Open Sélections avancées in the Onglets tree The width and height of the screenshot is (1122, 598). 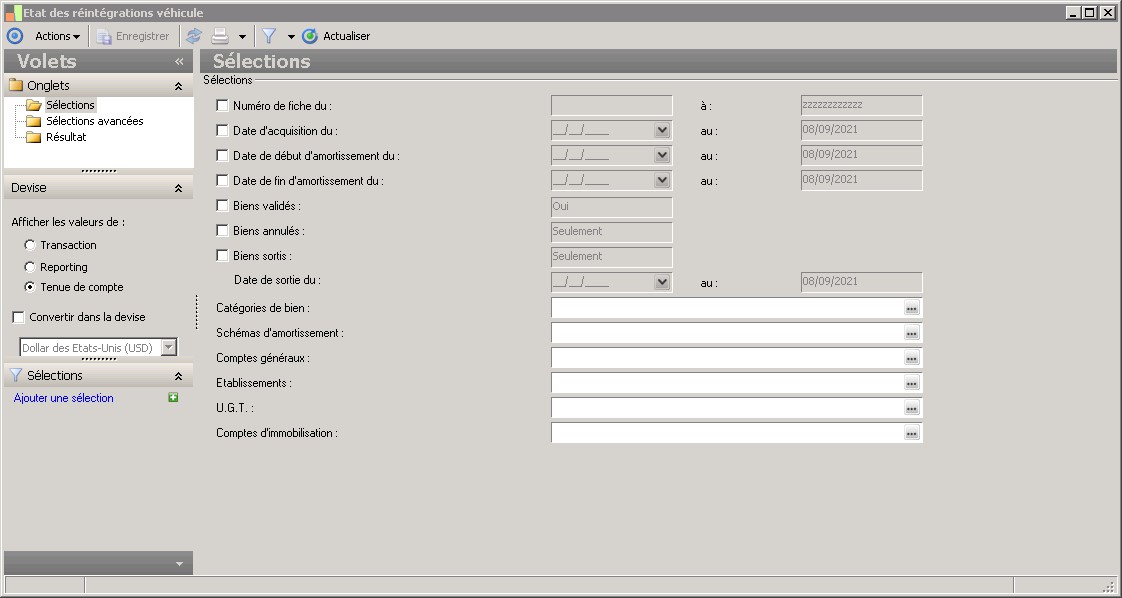point(94,121)
